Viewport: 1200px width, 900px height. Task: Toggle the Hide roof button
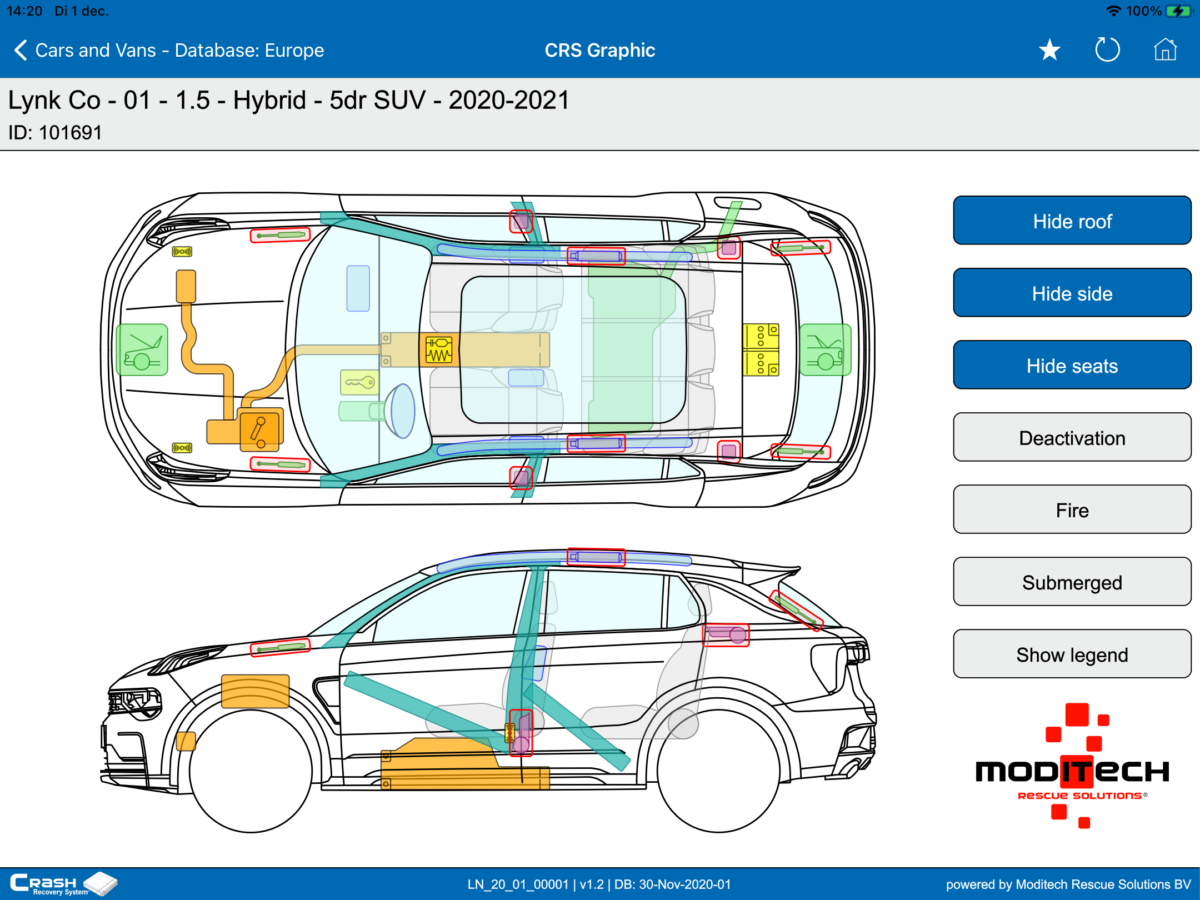[x=1072, y=221]
